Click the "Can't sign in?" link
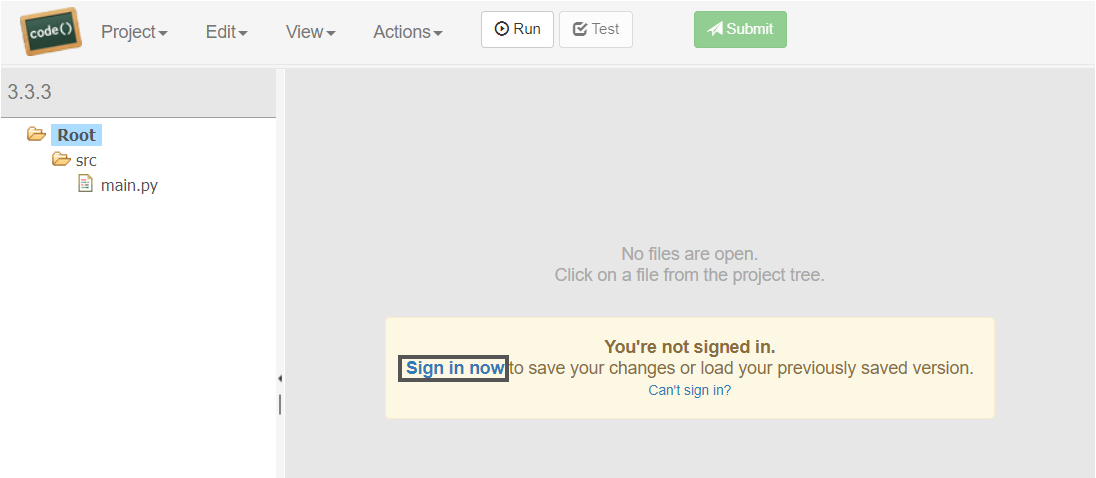Screen dimensions: 1096x478 tap(689, 390)
